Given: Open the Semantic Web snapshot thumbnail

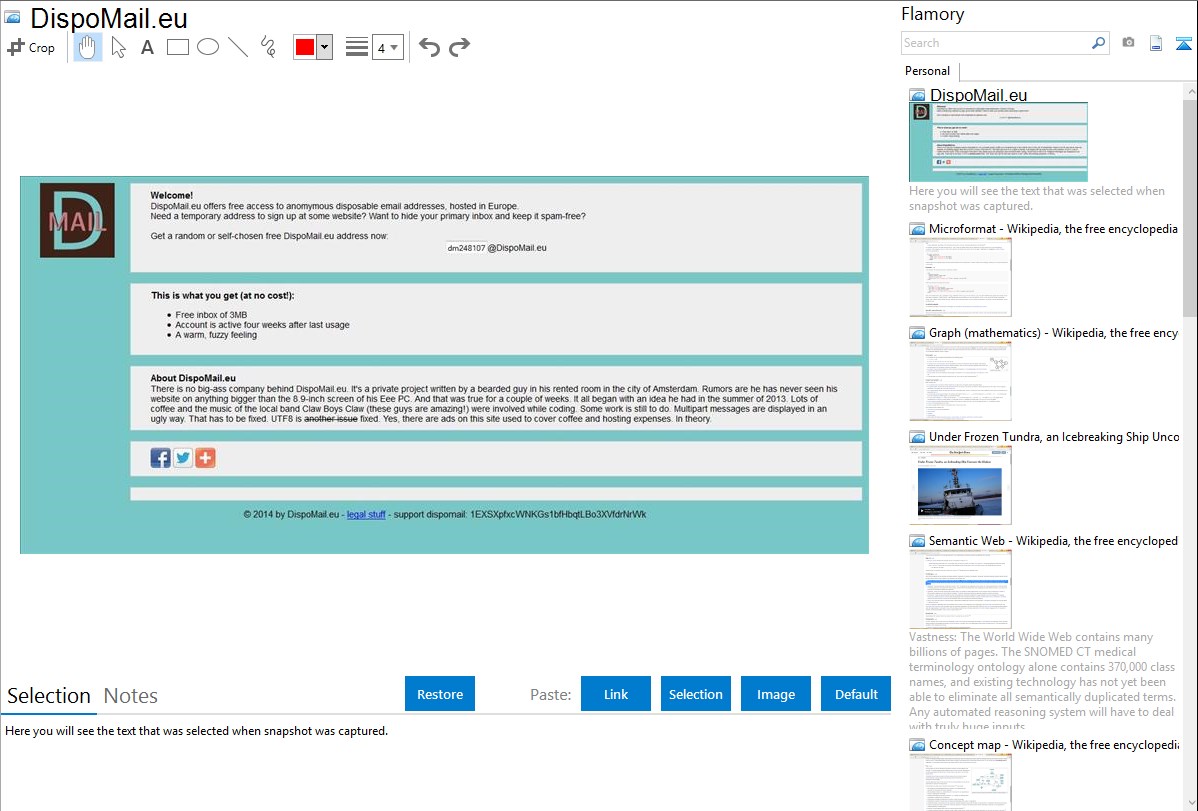Looking at the screenshot, I should pos(960,589).
